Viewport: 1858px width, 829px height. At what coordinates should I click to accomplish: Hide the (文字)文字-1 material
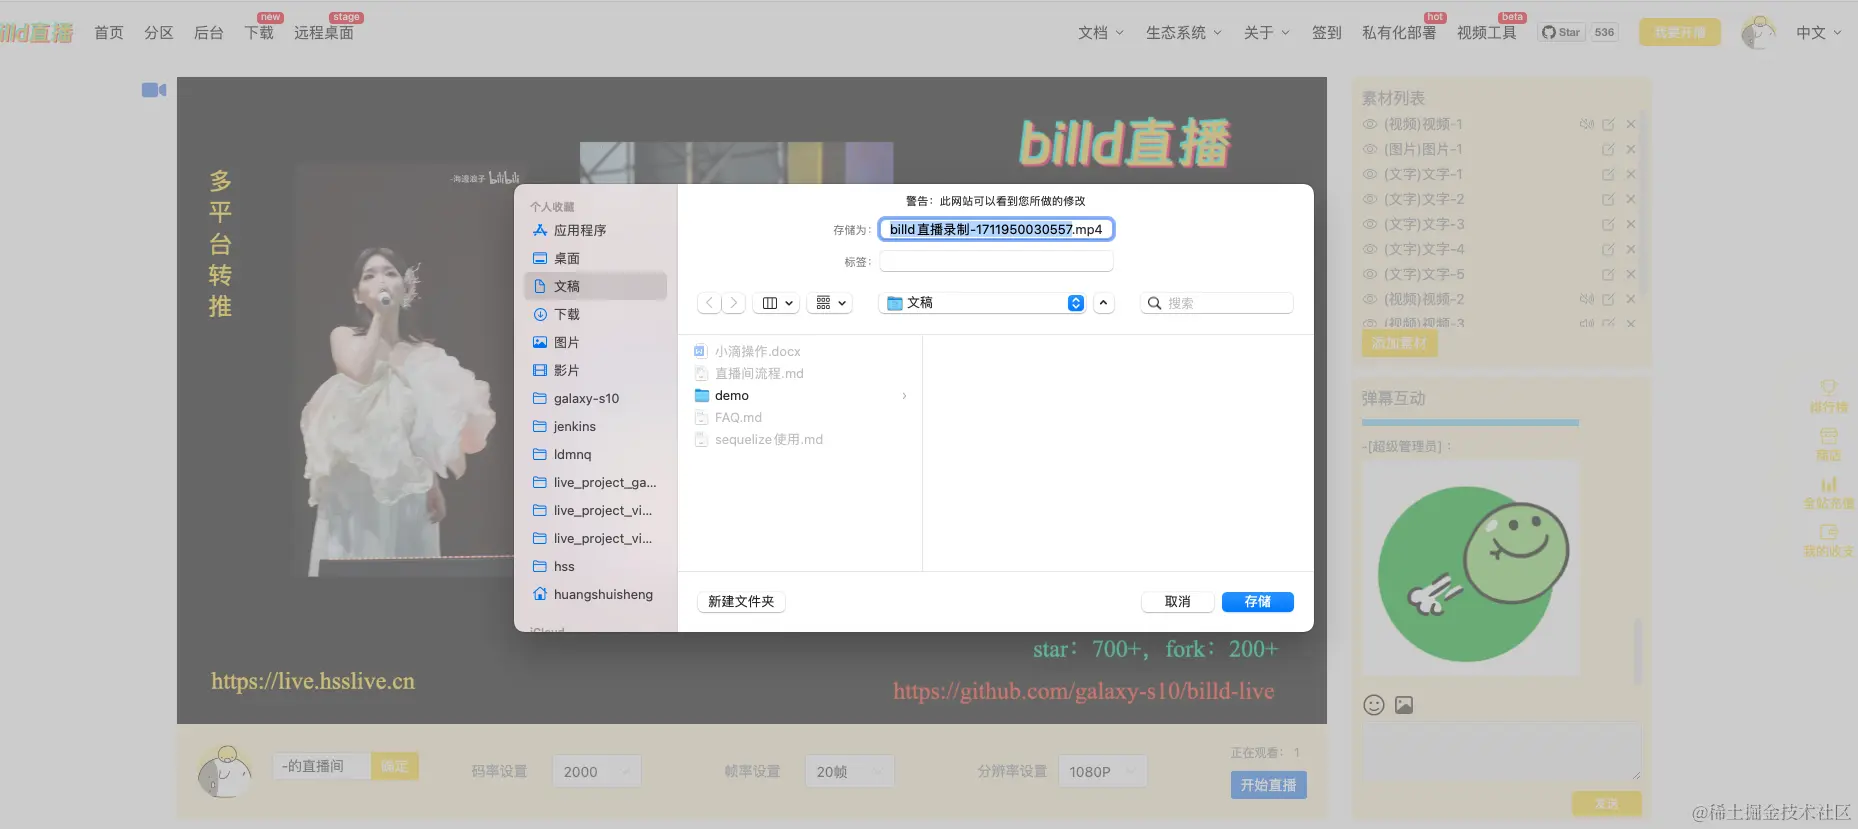[x=1370, y=174]
